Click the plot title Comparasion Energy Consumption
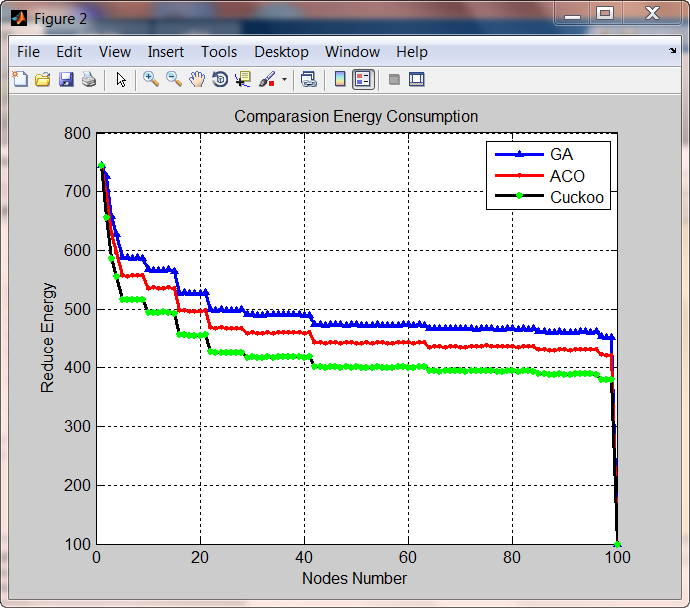Viewport: 690px width, 608px height. click(x=356, y=117)
